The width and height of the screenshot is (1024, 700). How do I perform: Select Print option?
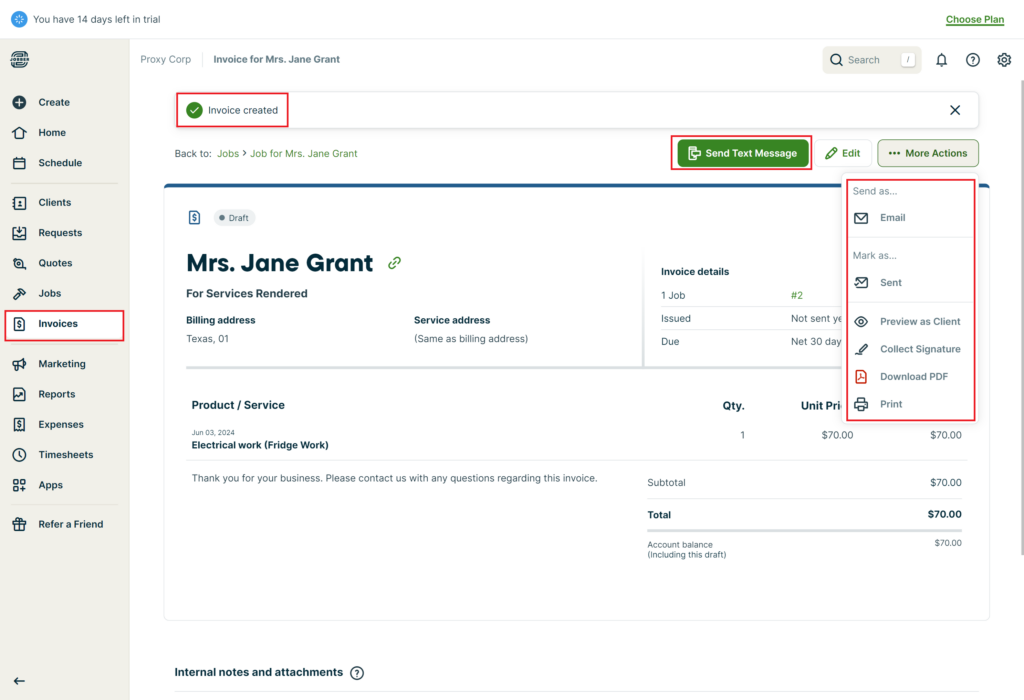tap(910, 404)
